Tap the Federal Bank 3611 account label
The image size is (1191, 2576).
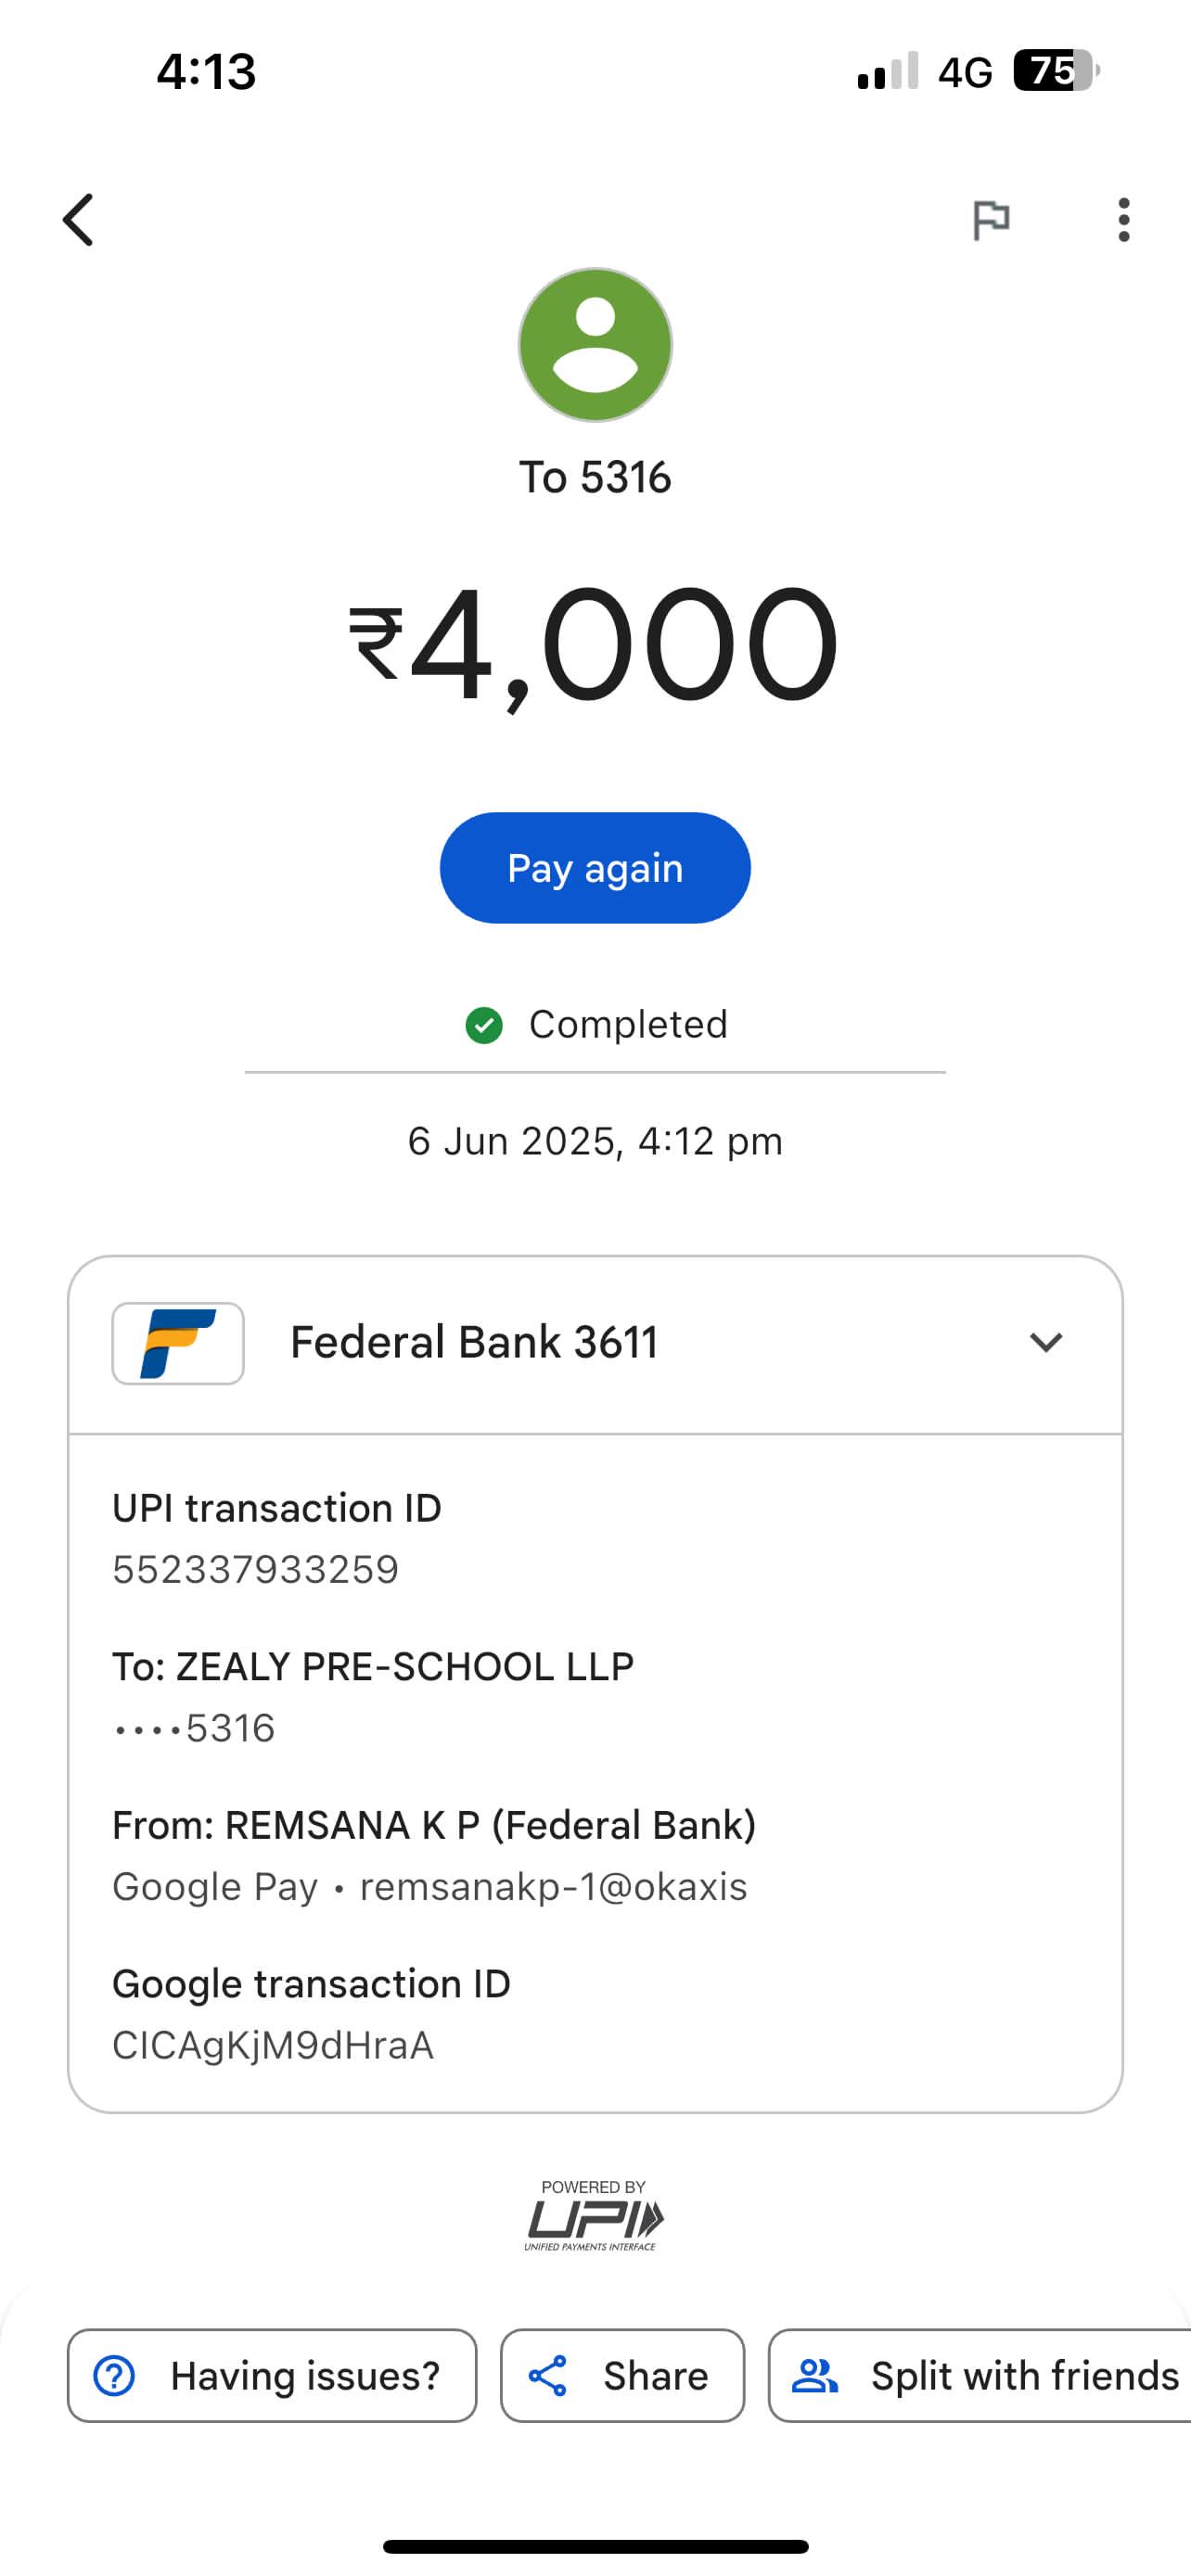click(x=474, y=1342)
